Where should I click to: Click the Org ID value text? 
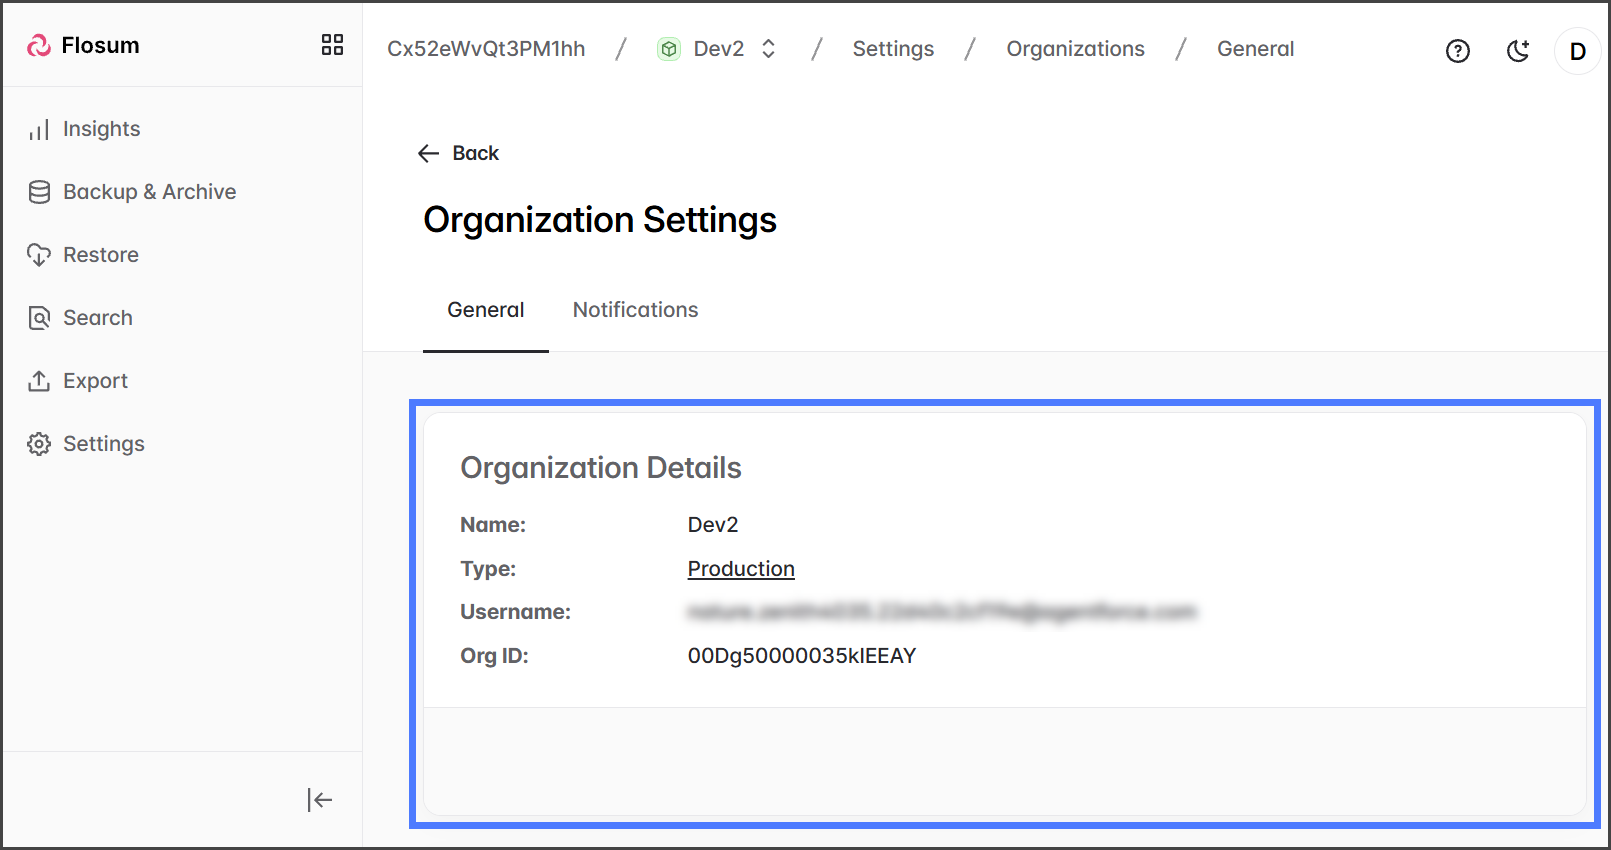[x=801, y=656]
